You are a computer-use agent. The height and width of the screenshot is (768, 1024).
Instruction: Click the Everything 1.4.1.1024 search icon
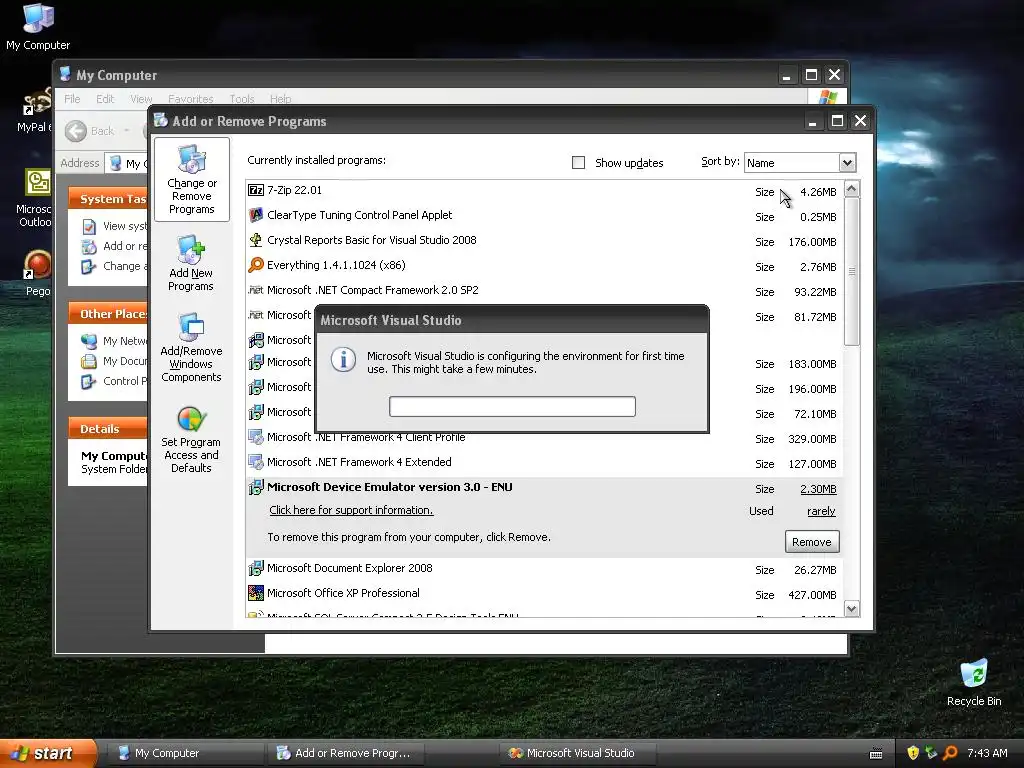[256, 264]
